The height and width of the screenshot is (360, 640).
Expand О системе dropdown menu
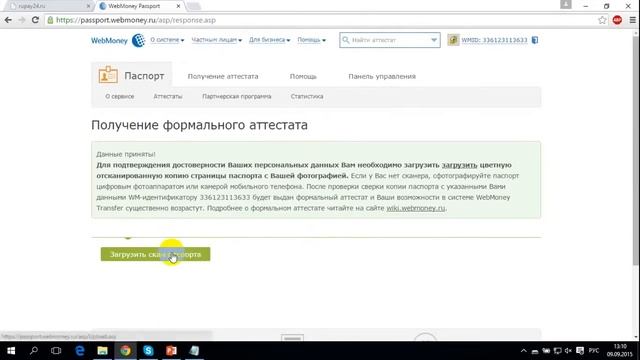[167, 40]
